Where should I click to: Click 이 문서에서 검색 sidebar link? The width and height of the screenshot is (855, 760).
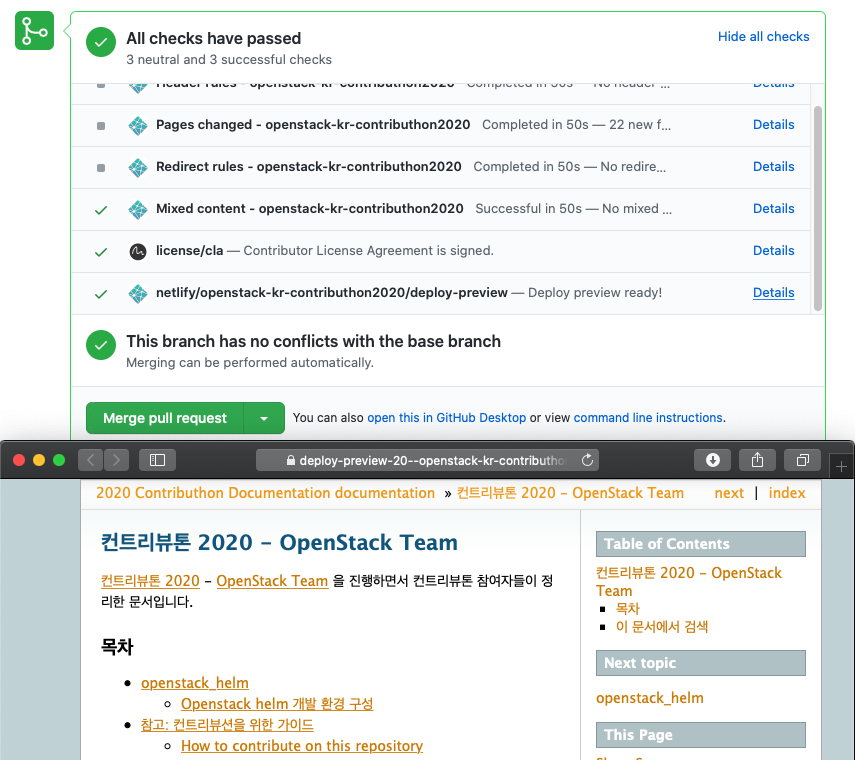[661, 626]
